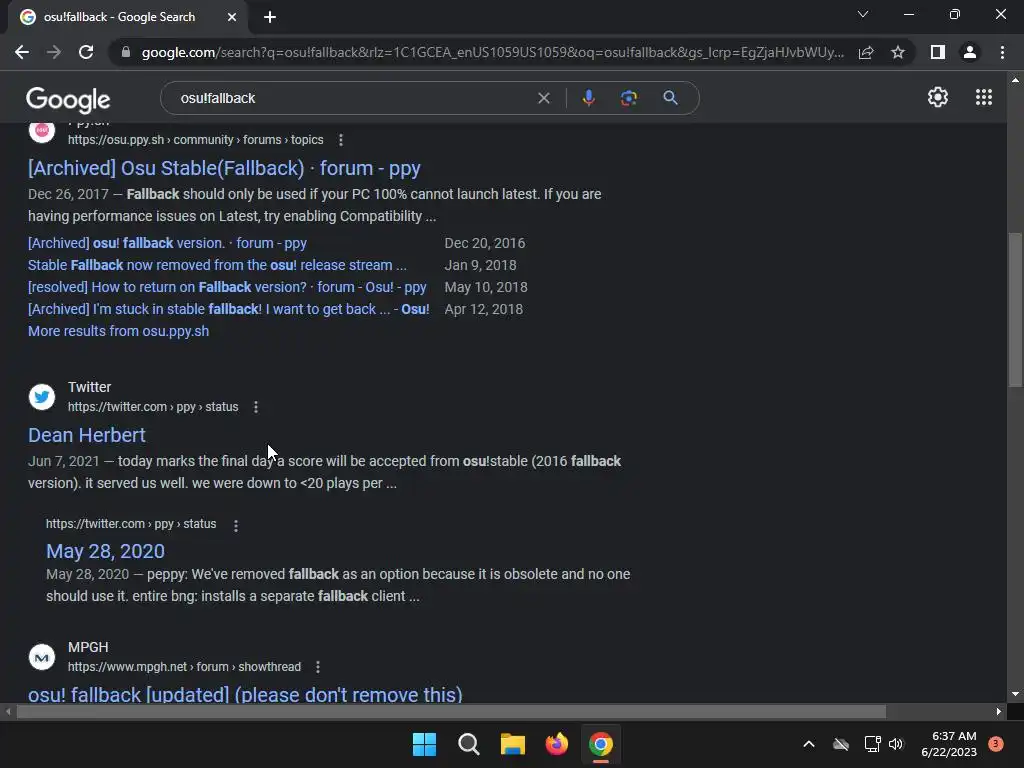
Task: Open the clock showing 6:37 AM
Action: tap(949, 744)
